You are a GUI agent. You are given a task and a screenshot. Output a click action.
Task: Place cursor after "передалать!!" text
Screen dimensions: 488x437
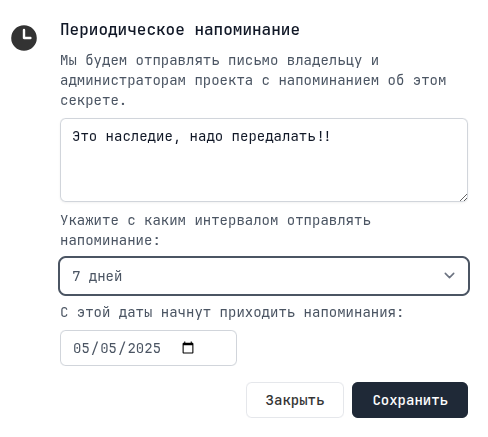331,137
